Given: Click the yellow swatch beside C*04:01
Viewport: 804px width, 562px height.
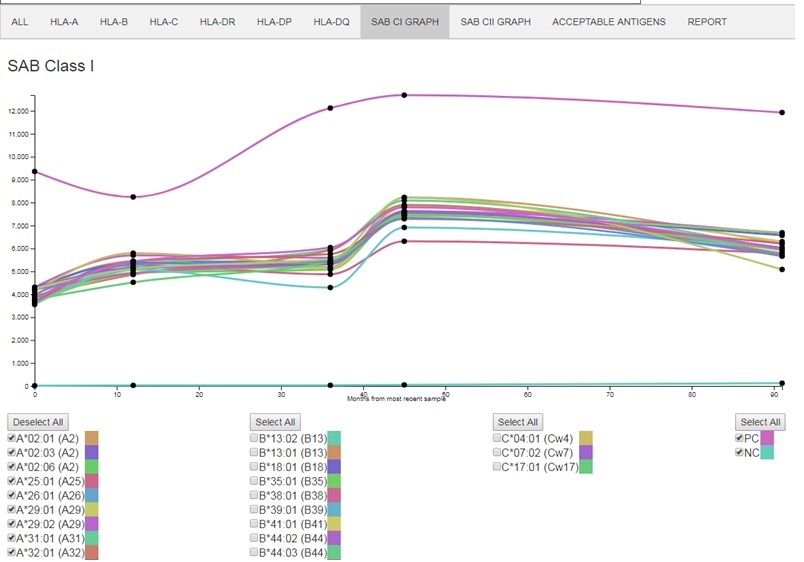Looking at the screenshot, I should tap(586, 438).
